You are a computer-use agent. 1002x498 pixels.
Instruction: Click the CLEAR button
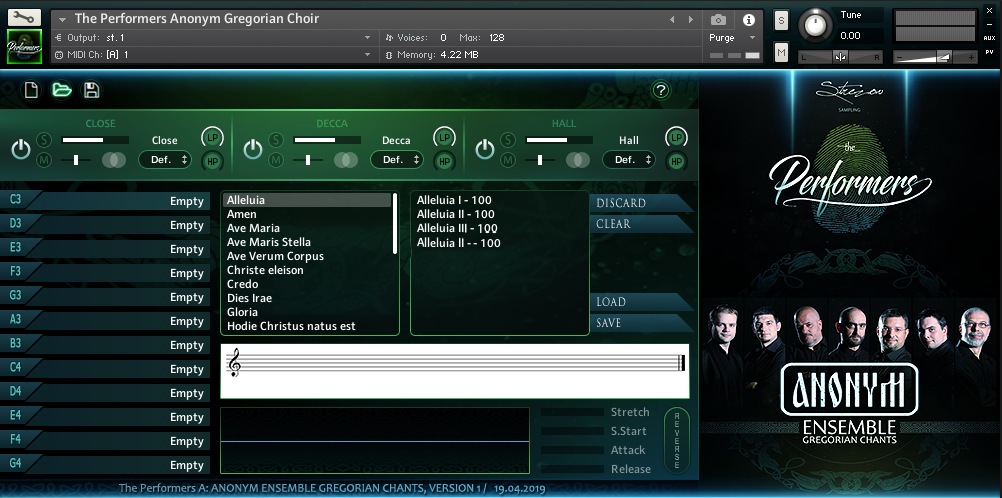[x=641, y=224]
